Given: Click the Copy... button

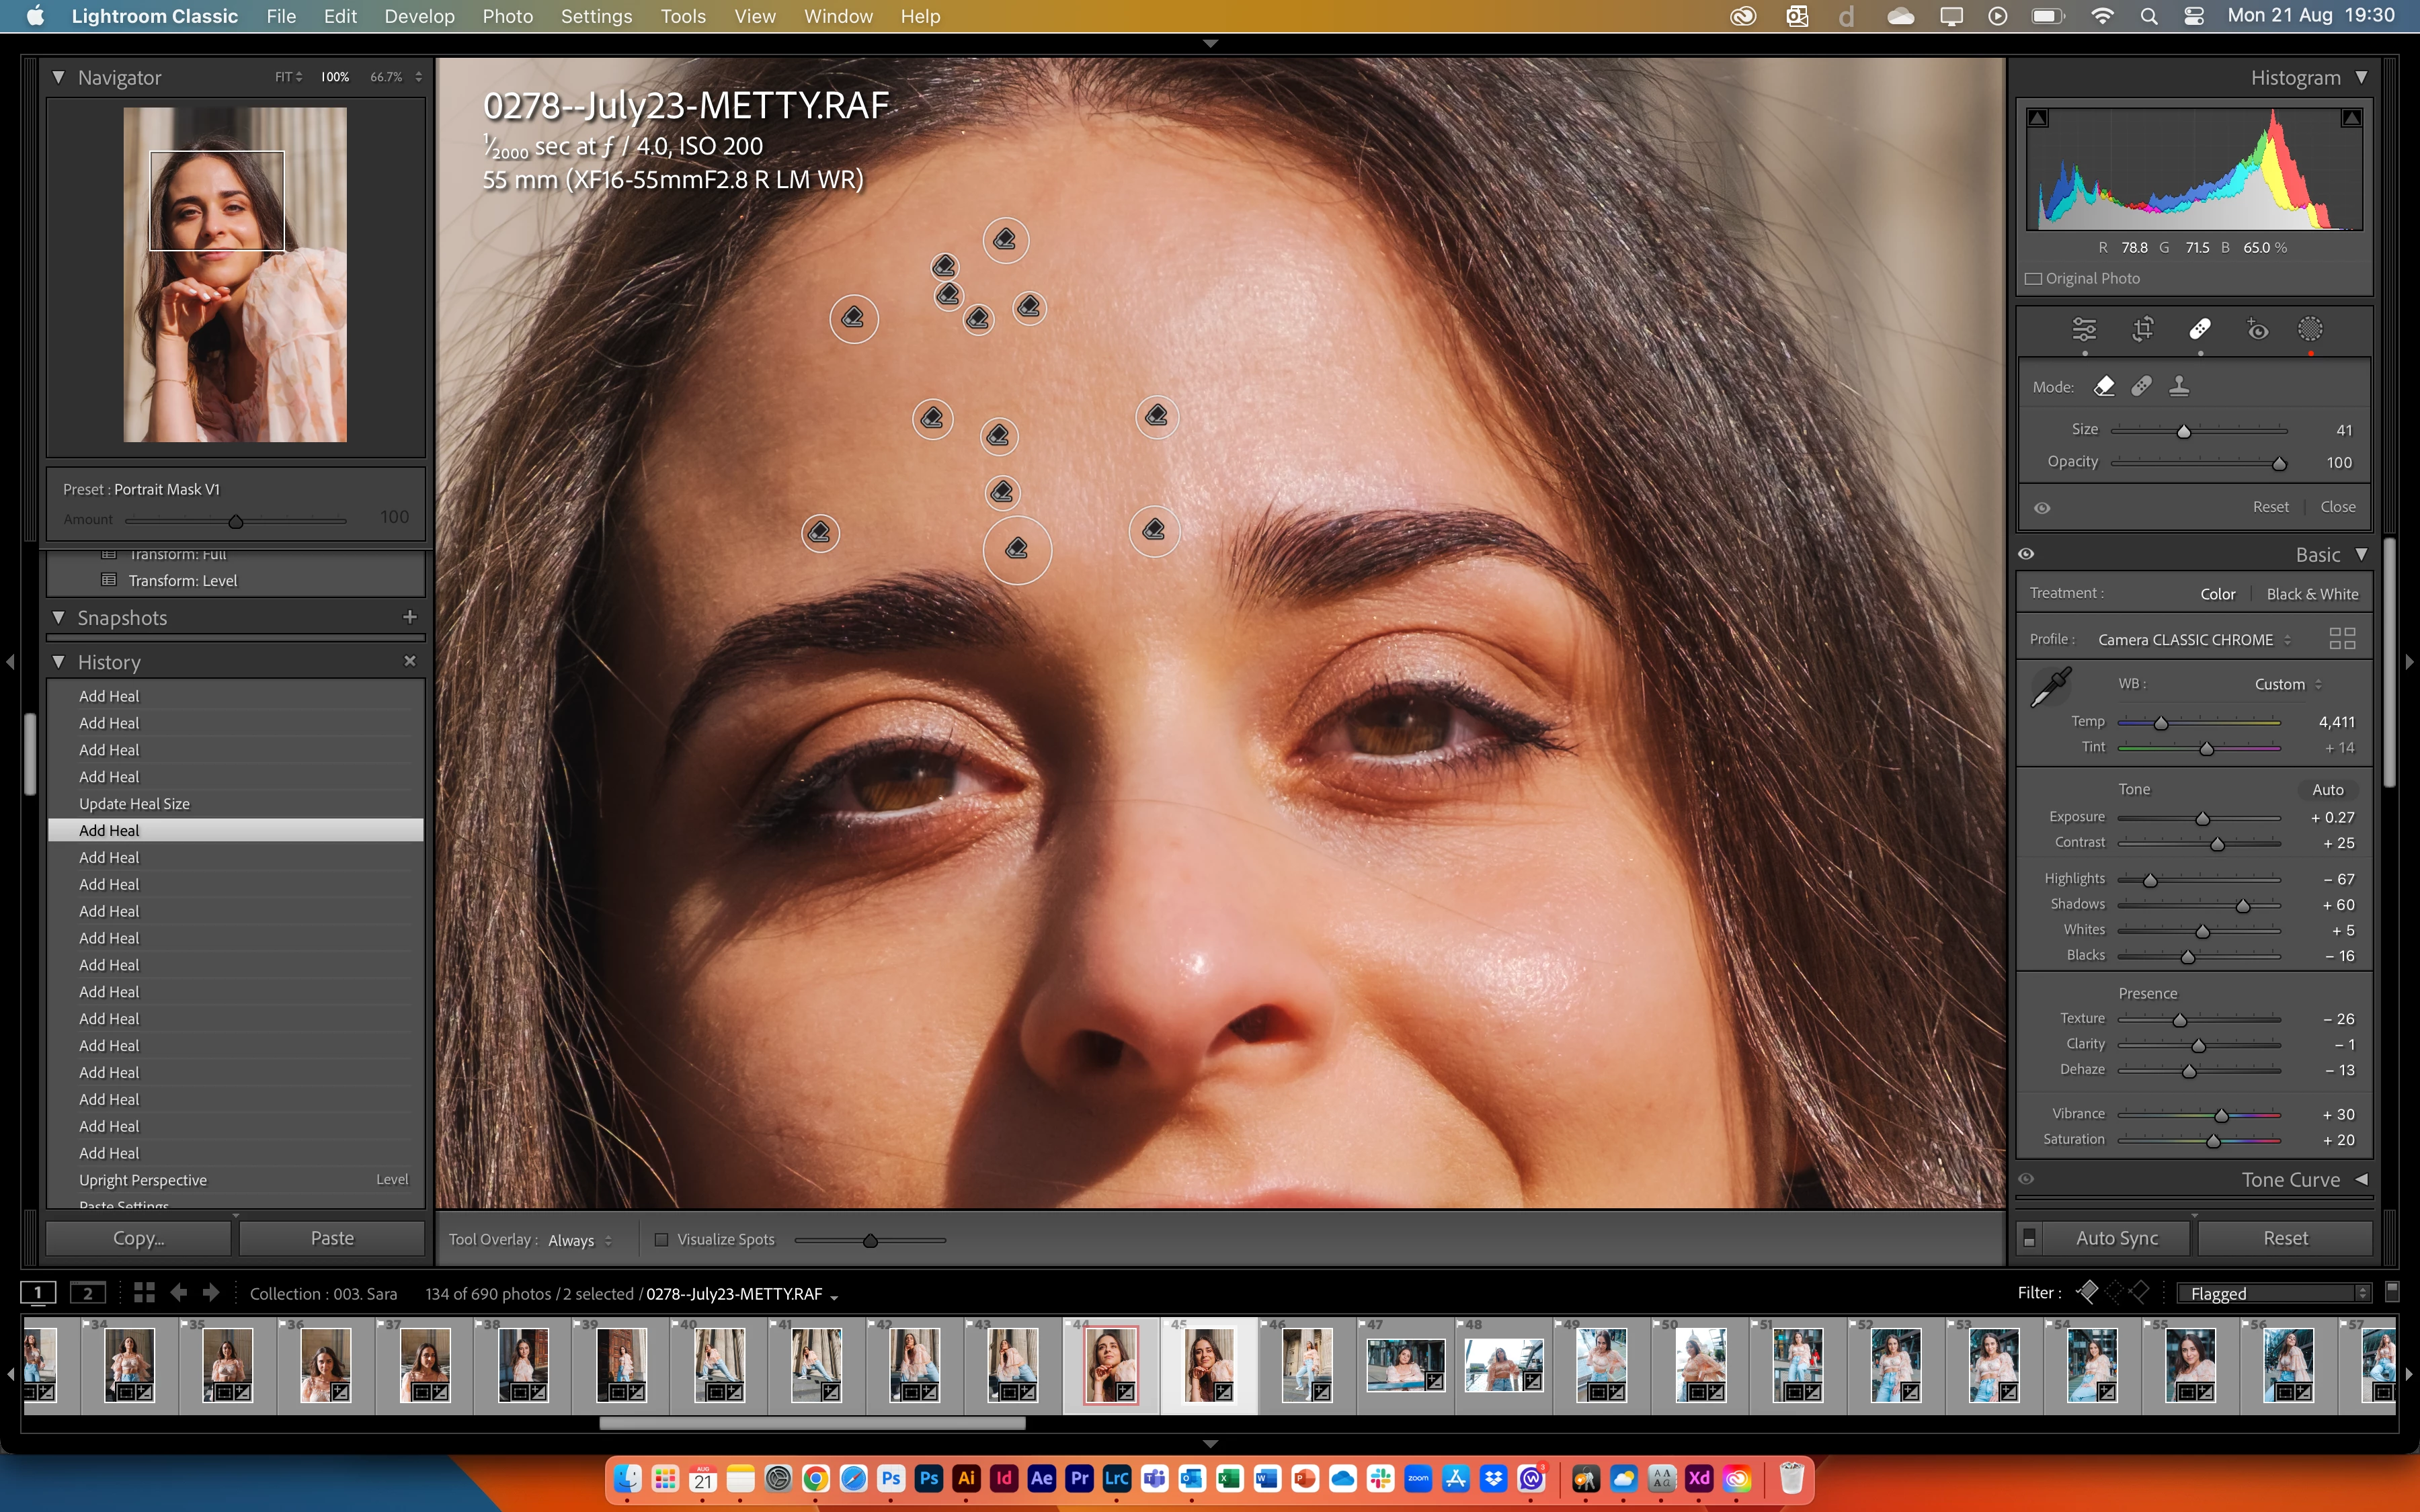Looking at the screenshot, I should [138, 1238].
